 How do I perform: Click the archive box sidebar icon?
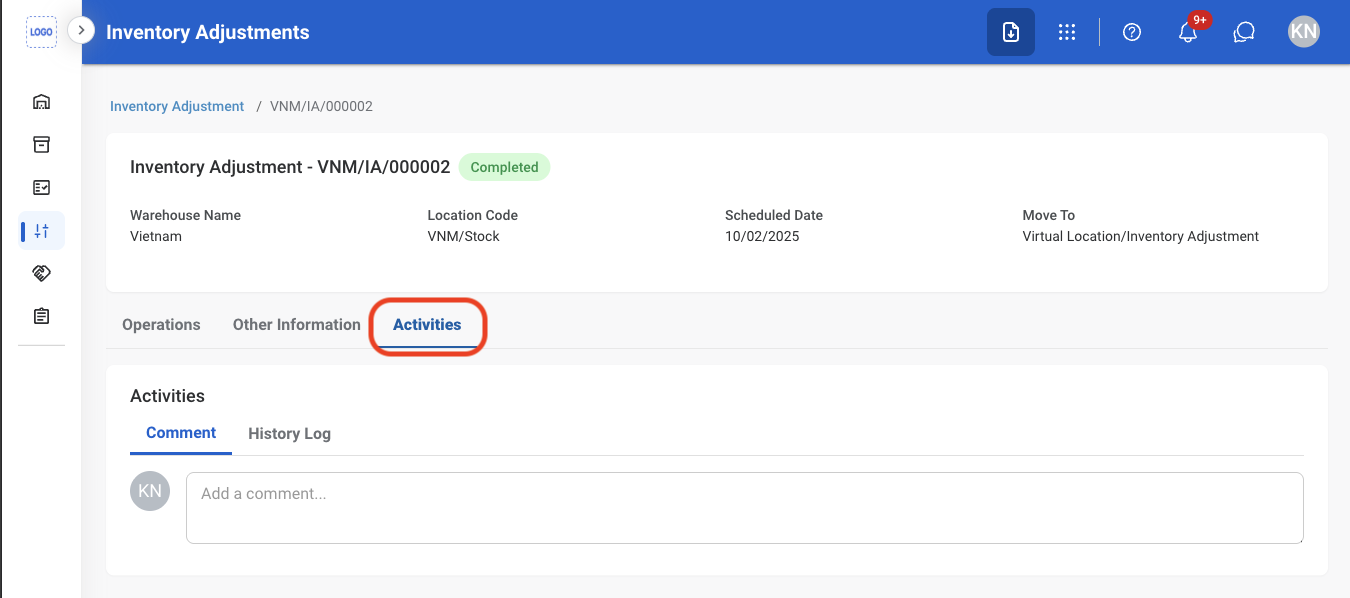tap(41, 145)
